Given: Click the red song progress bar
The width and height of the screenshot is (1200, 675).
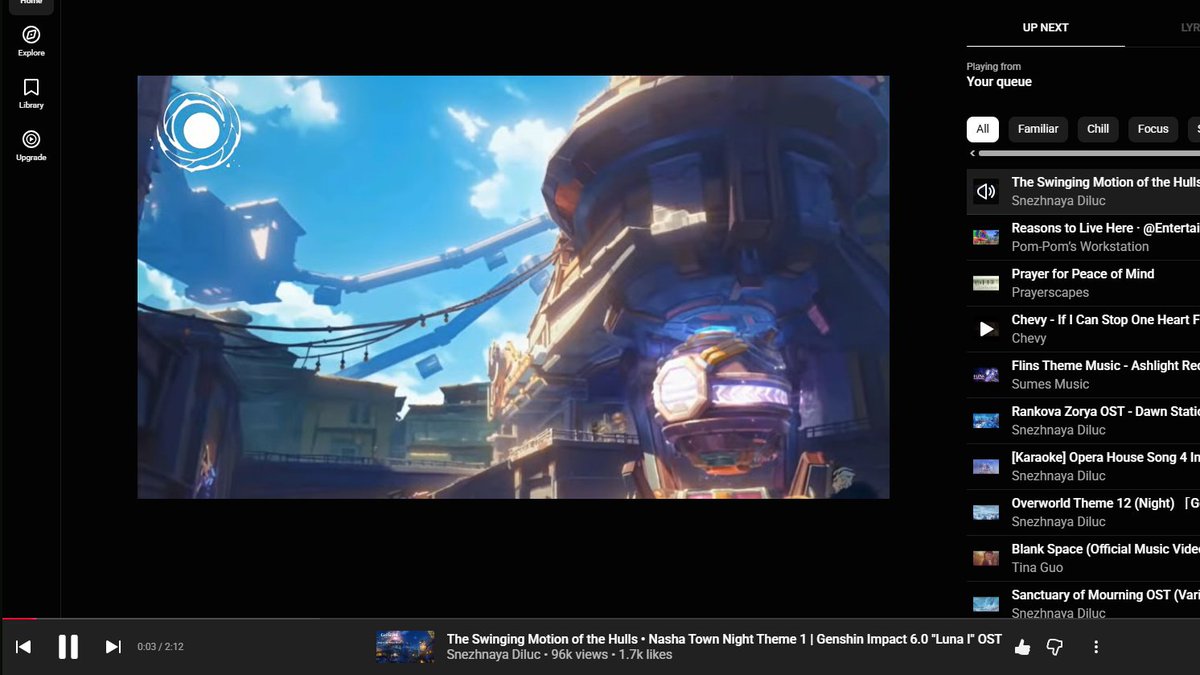Looking at the screenshot, I should point(18,619).
